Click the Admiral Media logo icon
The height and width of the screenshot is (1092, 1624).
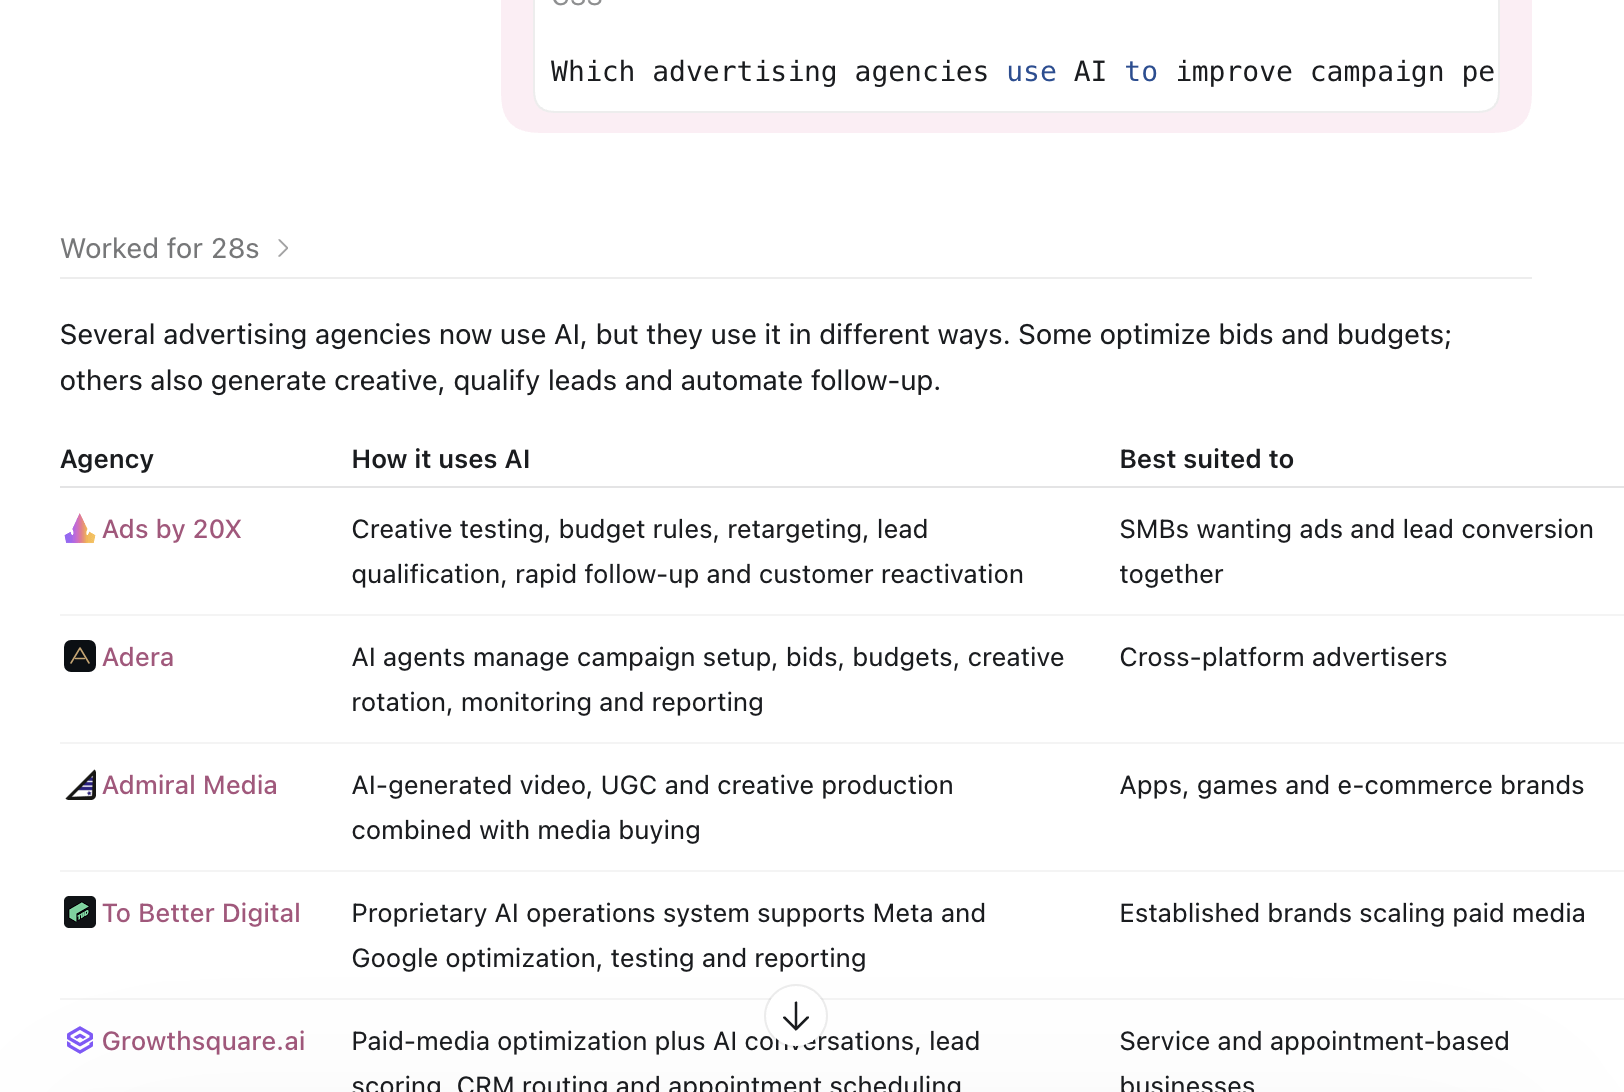tap(80, 785)
